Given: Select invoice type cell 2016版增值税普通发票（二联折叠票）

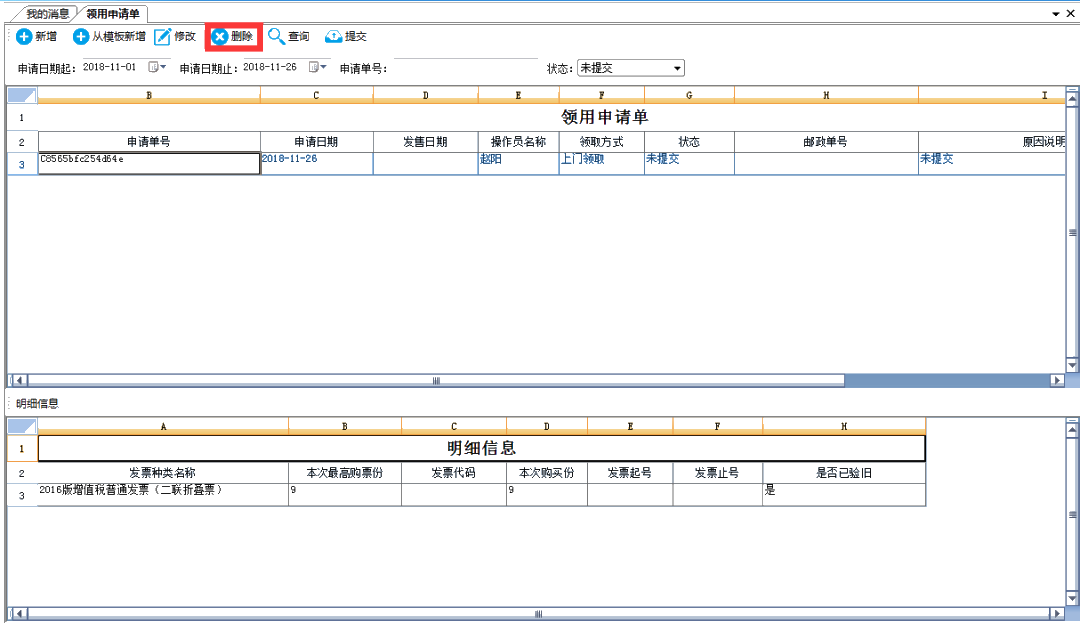Looking at the screenshot, I should [163, 494].
